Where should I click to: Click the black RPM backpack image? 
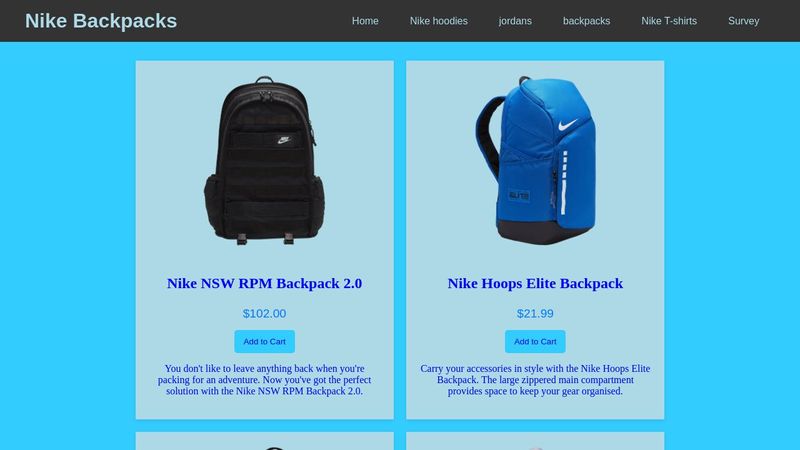pos(264,161)
